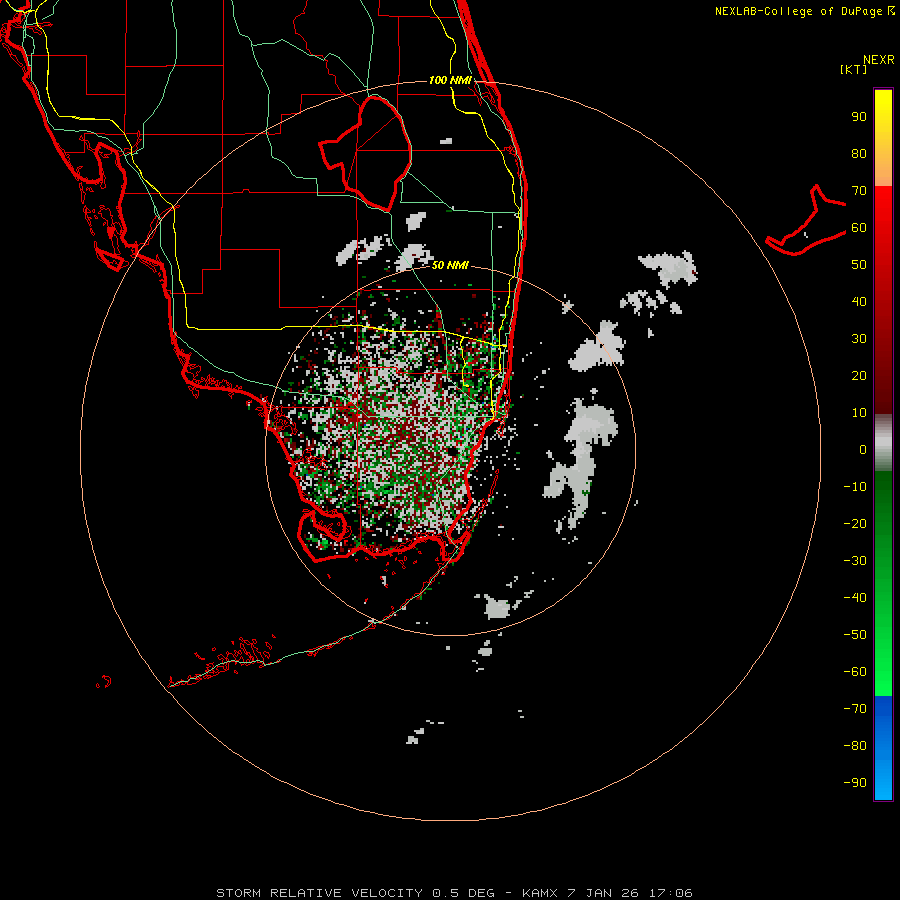Click the -40 scale value
The width and height of the screenshot is (900, 900).
pos(855,598)
